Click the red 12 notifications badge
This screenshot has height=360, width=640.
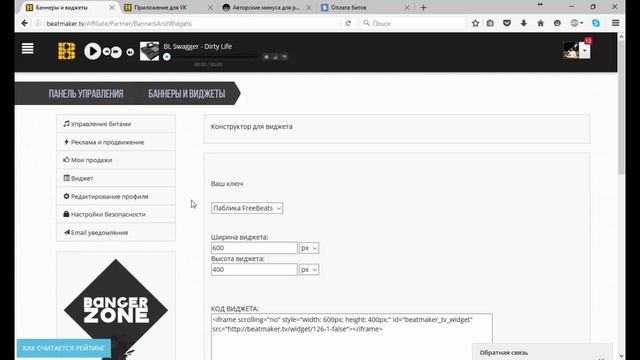click(588, 41)
